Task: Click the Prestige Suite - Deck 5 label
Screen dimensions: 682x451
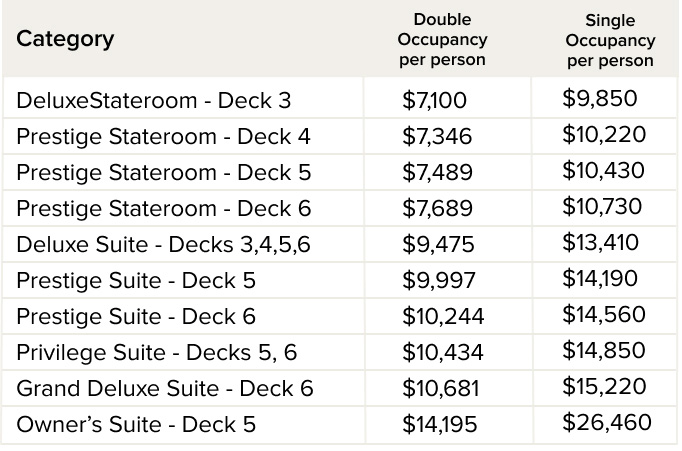Action: [x=136, y=280]
